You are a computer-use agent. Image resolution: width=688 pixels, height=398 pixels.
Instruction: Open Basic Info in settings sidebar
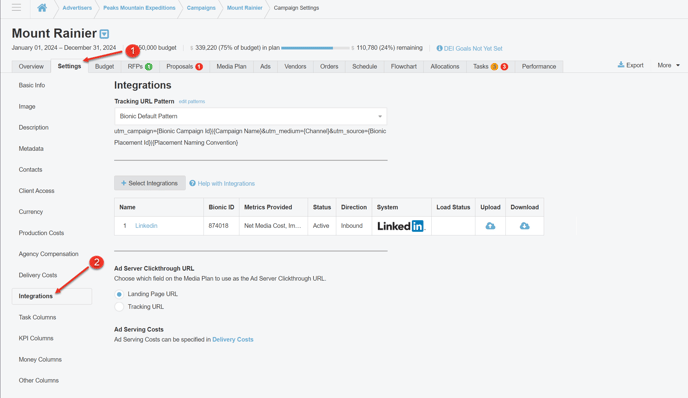32,85
